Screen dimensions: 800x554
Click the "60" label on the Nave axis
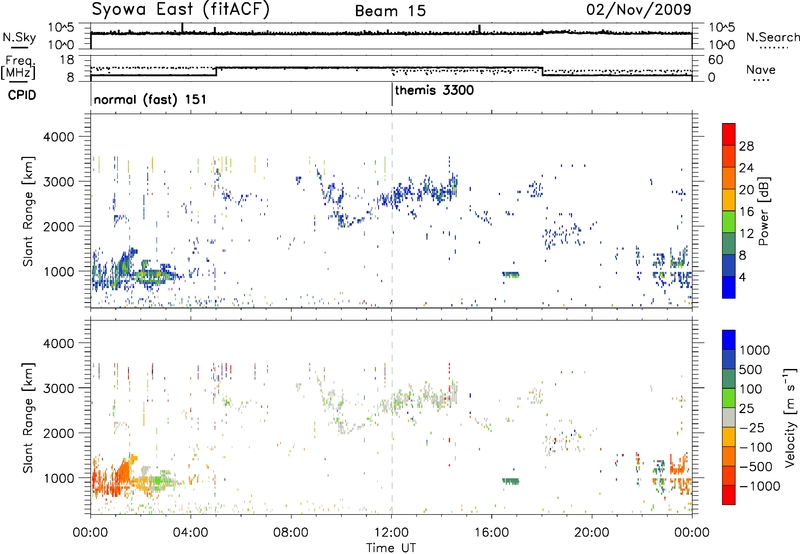coord(716,60)
